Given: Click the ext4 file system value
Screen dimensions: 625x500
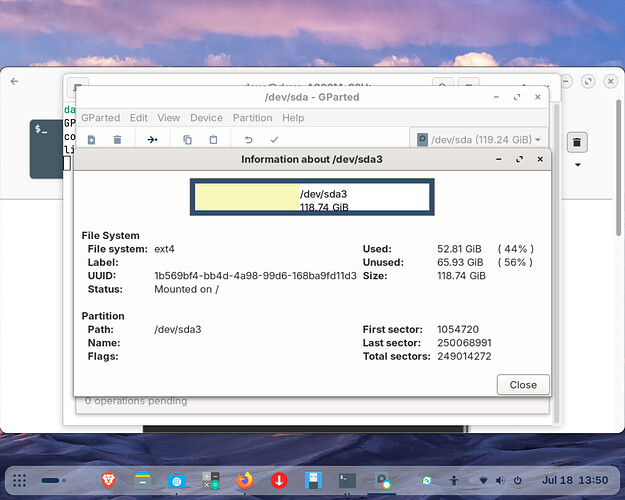Looking at the screenshot, I should coord(164,249).
